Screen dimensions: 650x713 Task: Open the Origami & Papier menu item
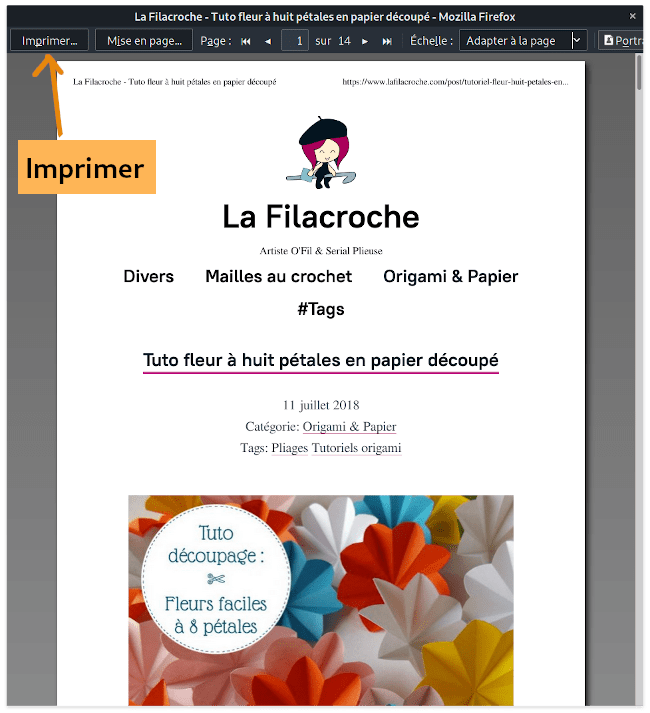point(450,276)
